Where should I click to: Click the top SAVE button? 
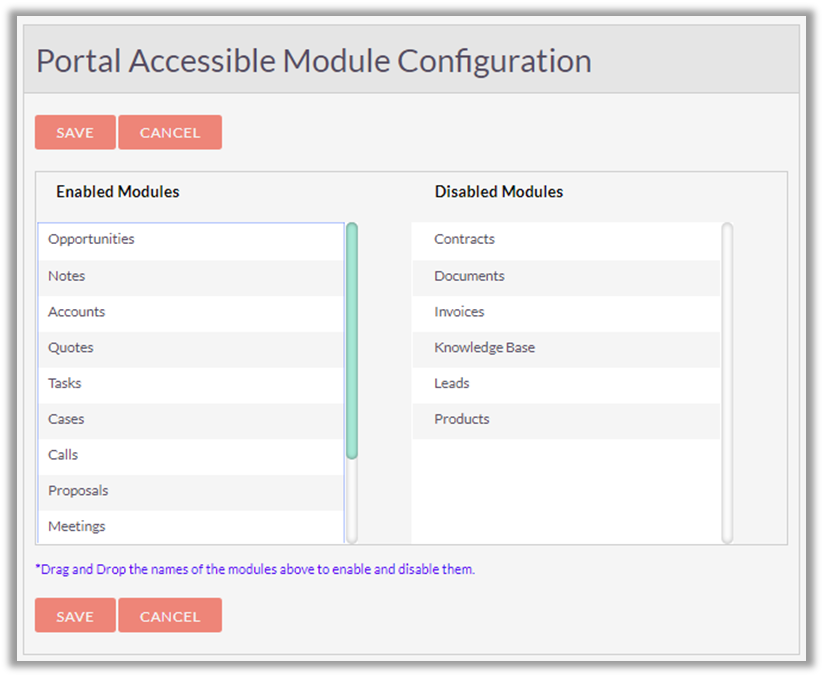tap(75, 133)
